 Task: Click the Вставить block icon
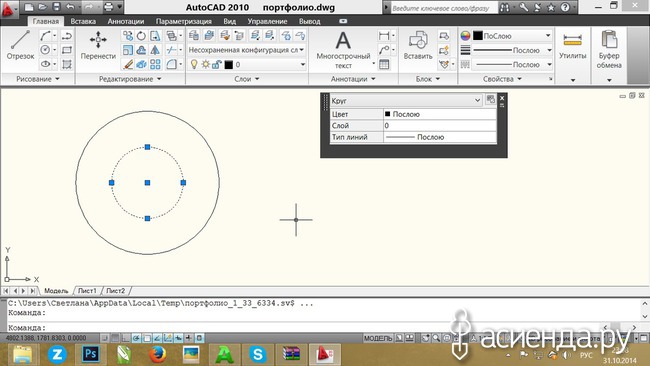[418, 45]
